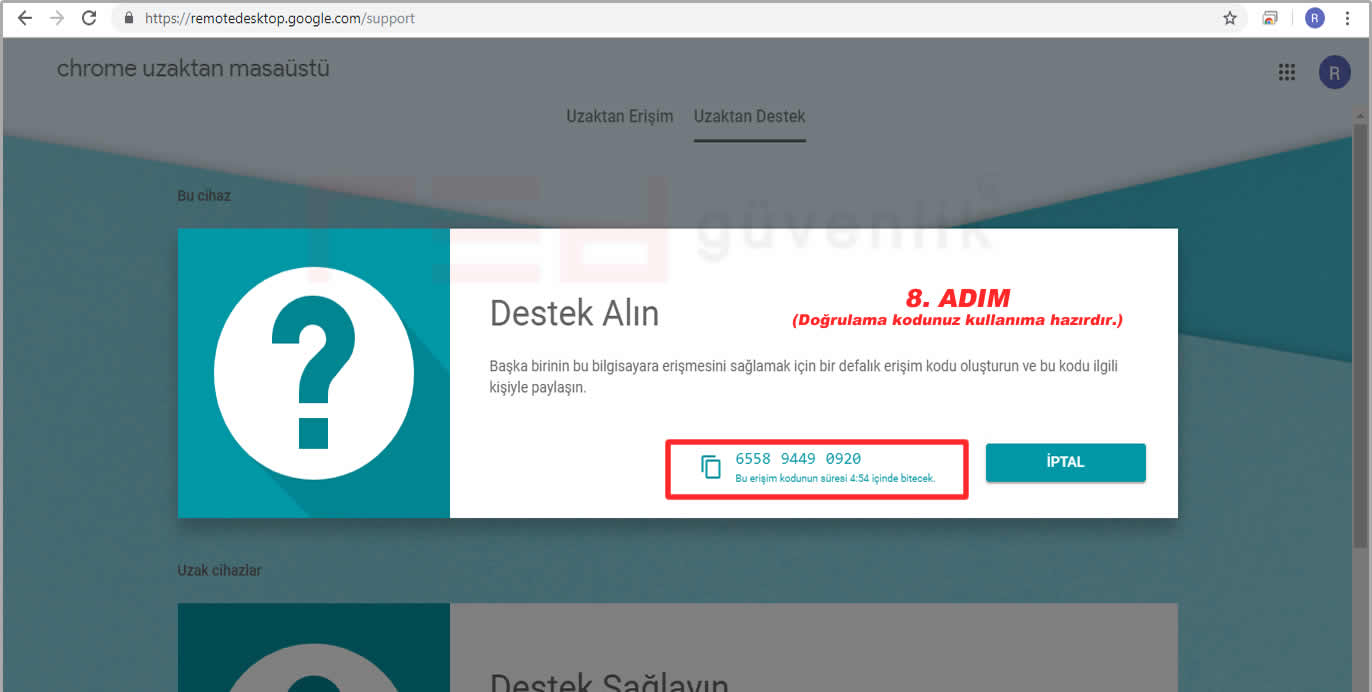Go back with browser back arrow
1372x692 pixels.
coord(25,18)
